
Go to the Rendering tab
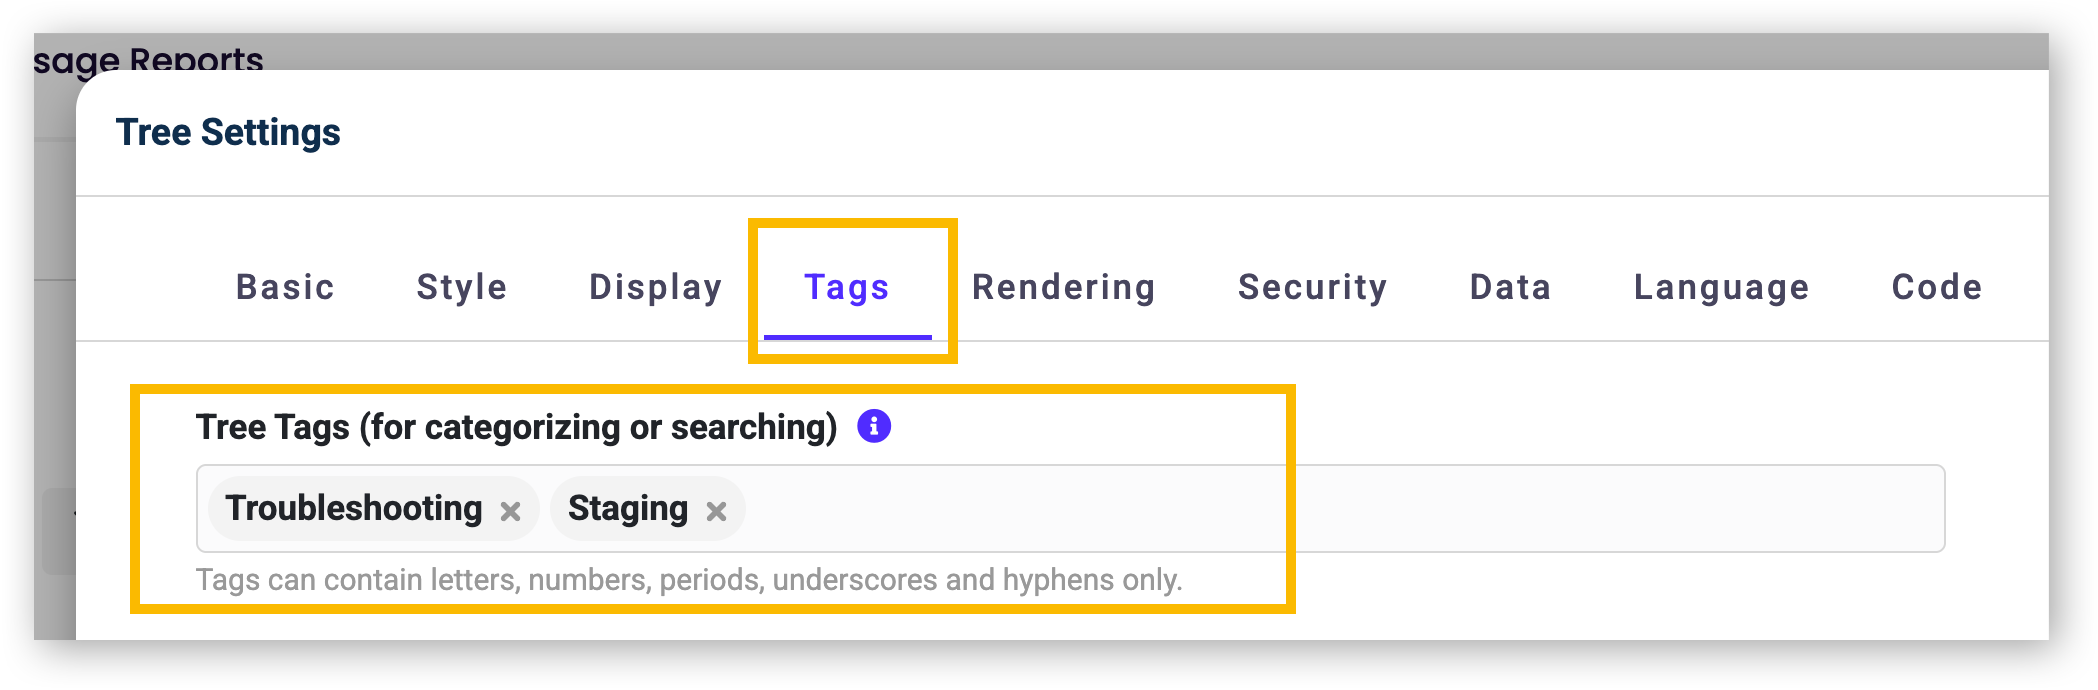tap(1064, 287)
